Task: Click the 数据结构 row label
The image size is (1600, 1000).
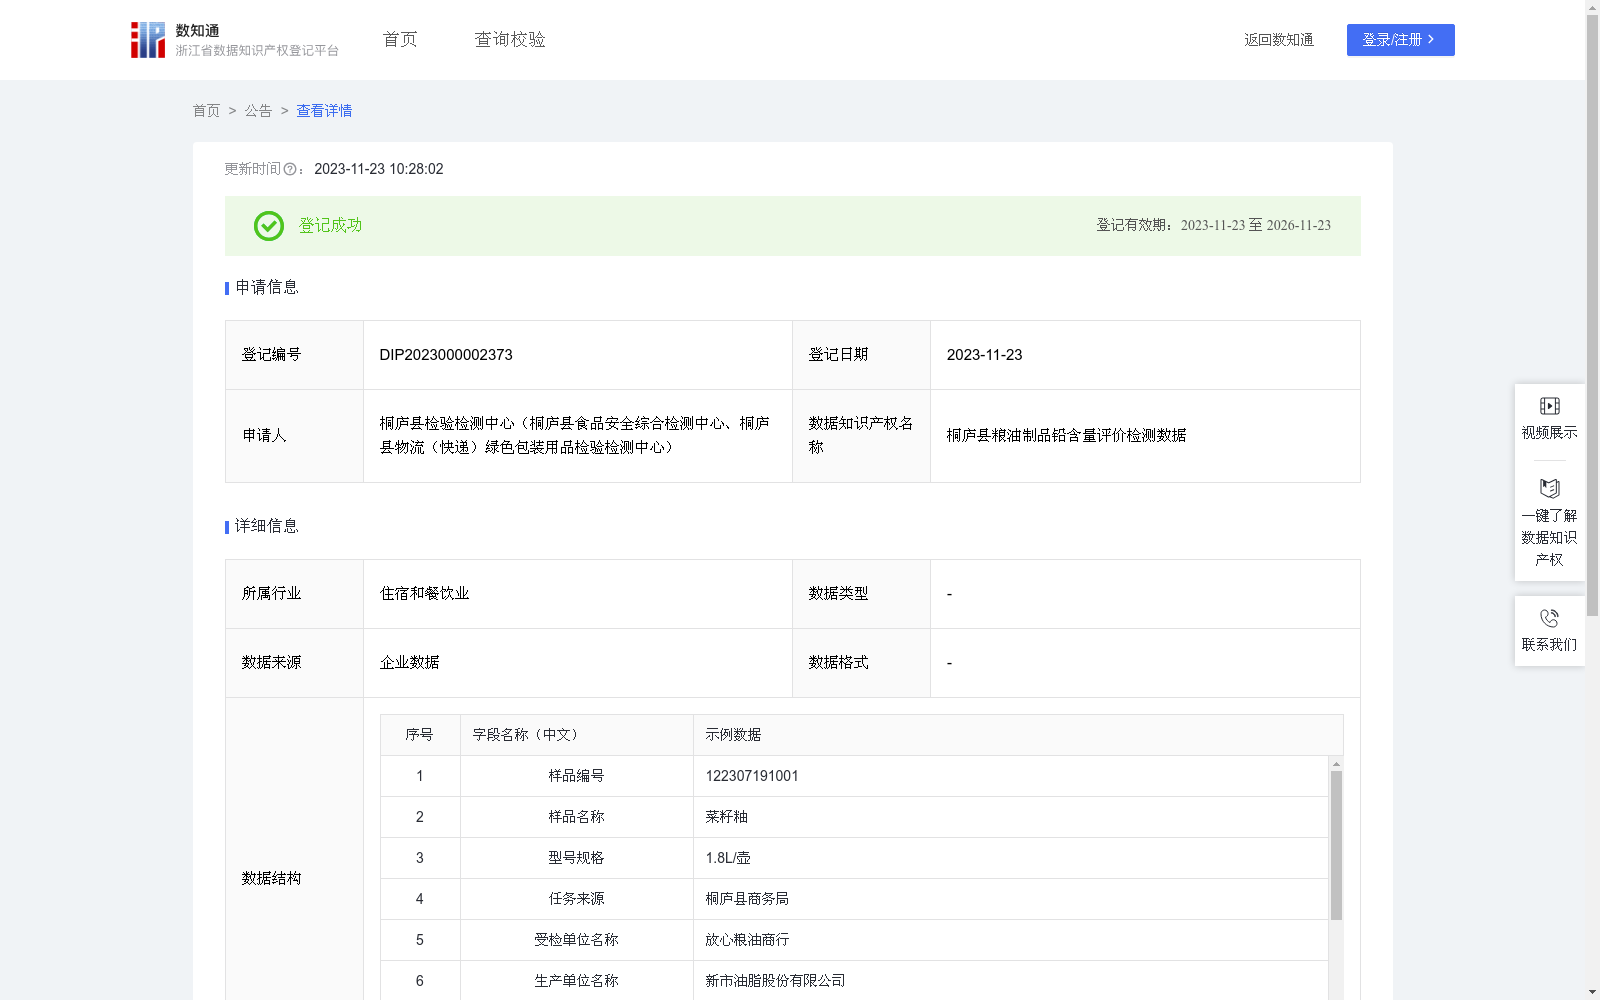Action: pos(271,879)
